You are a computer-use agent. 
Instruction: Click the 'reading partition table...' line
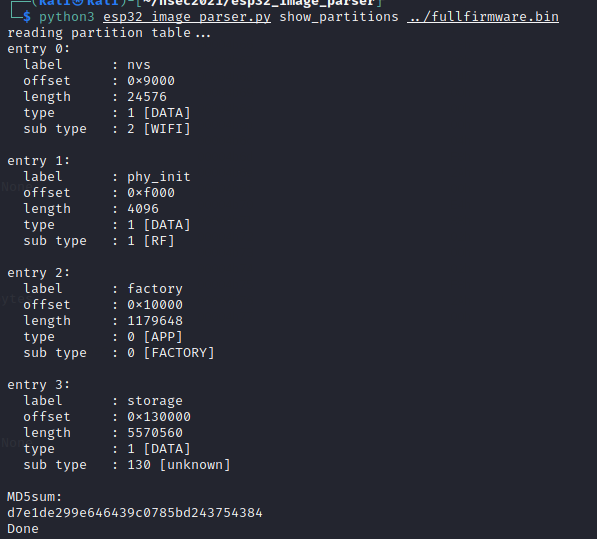pos(109,33)
